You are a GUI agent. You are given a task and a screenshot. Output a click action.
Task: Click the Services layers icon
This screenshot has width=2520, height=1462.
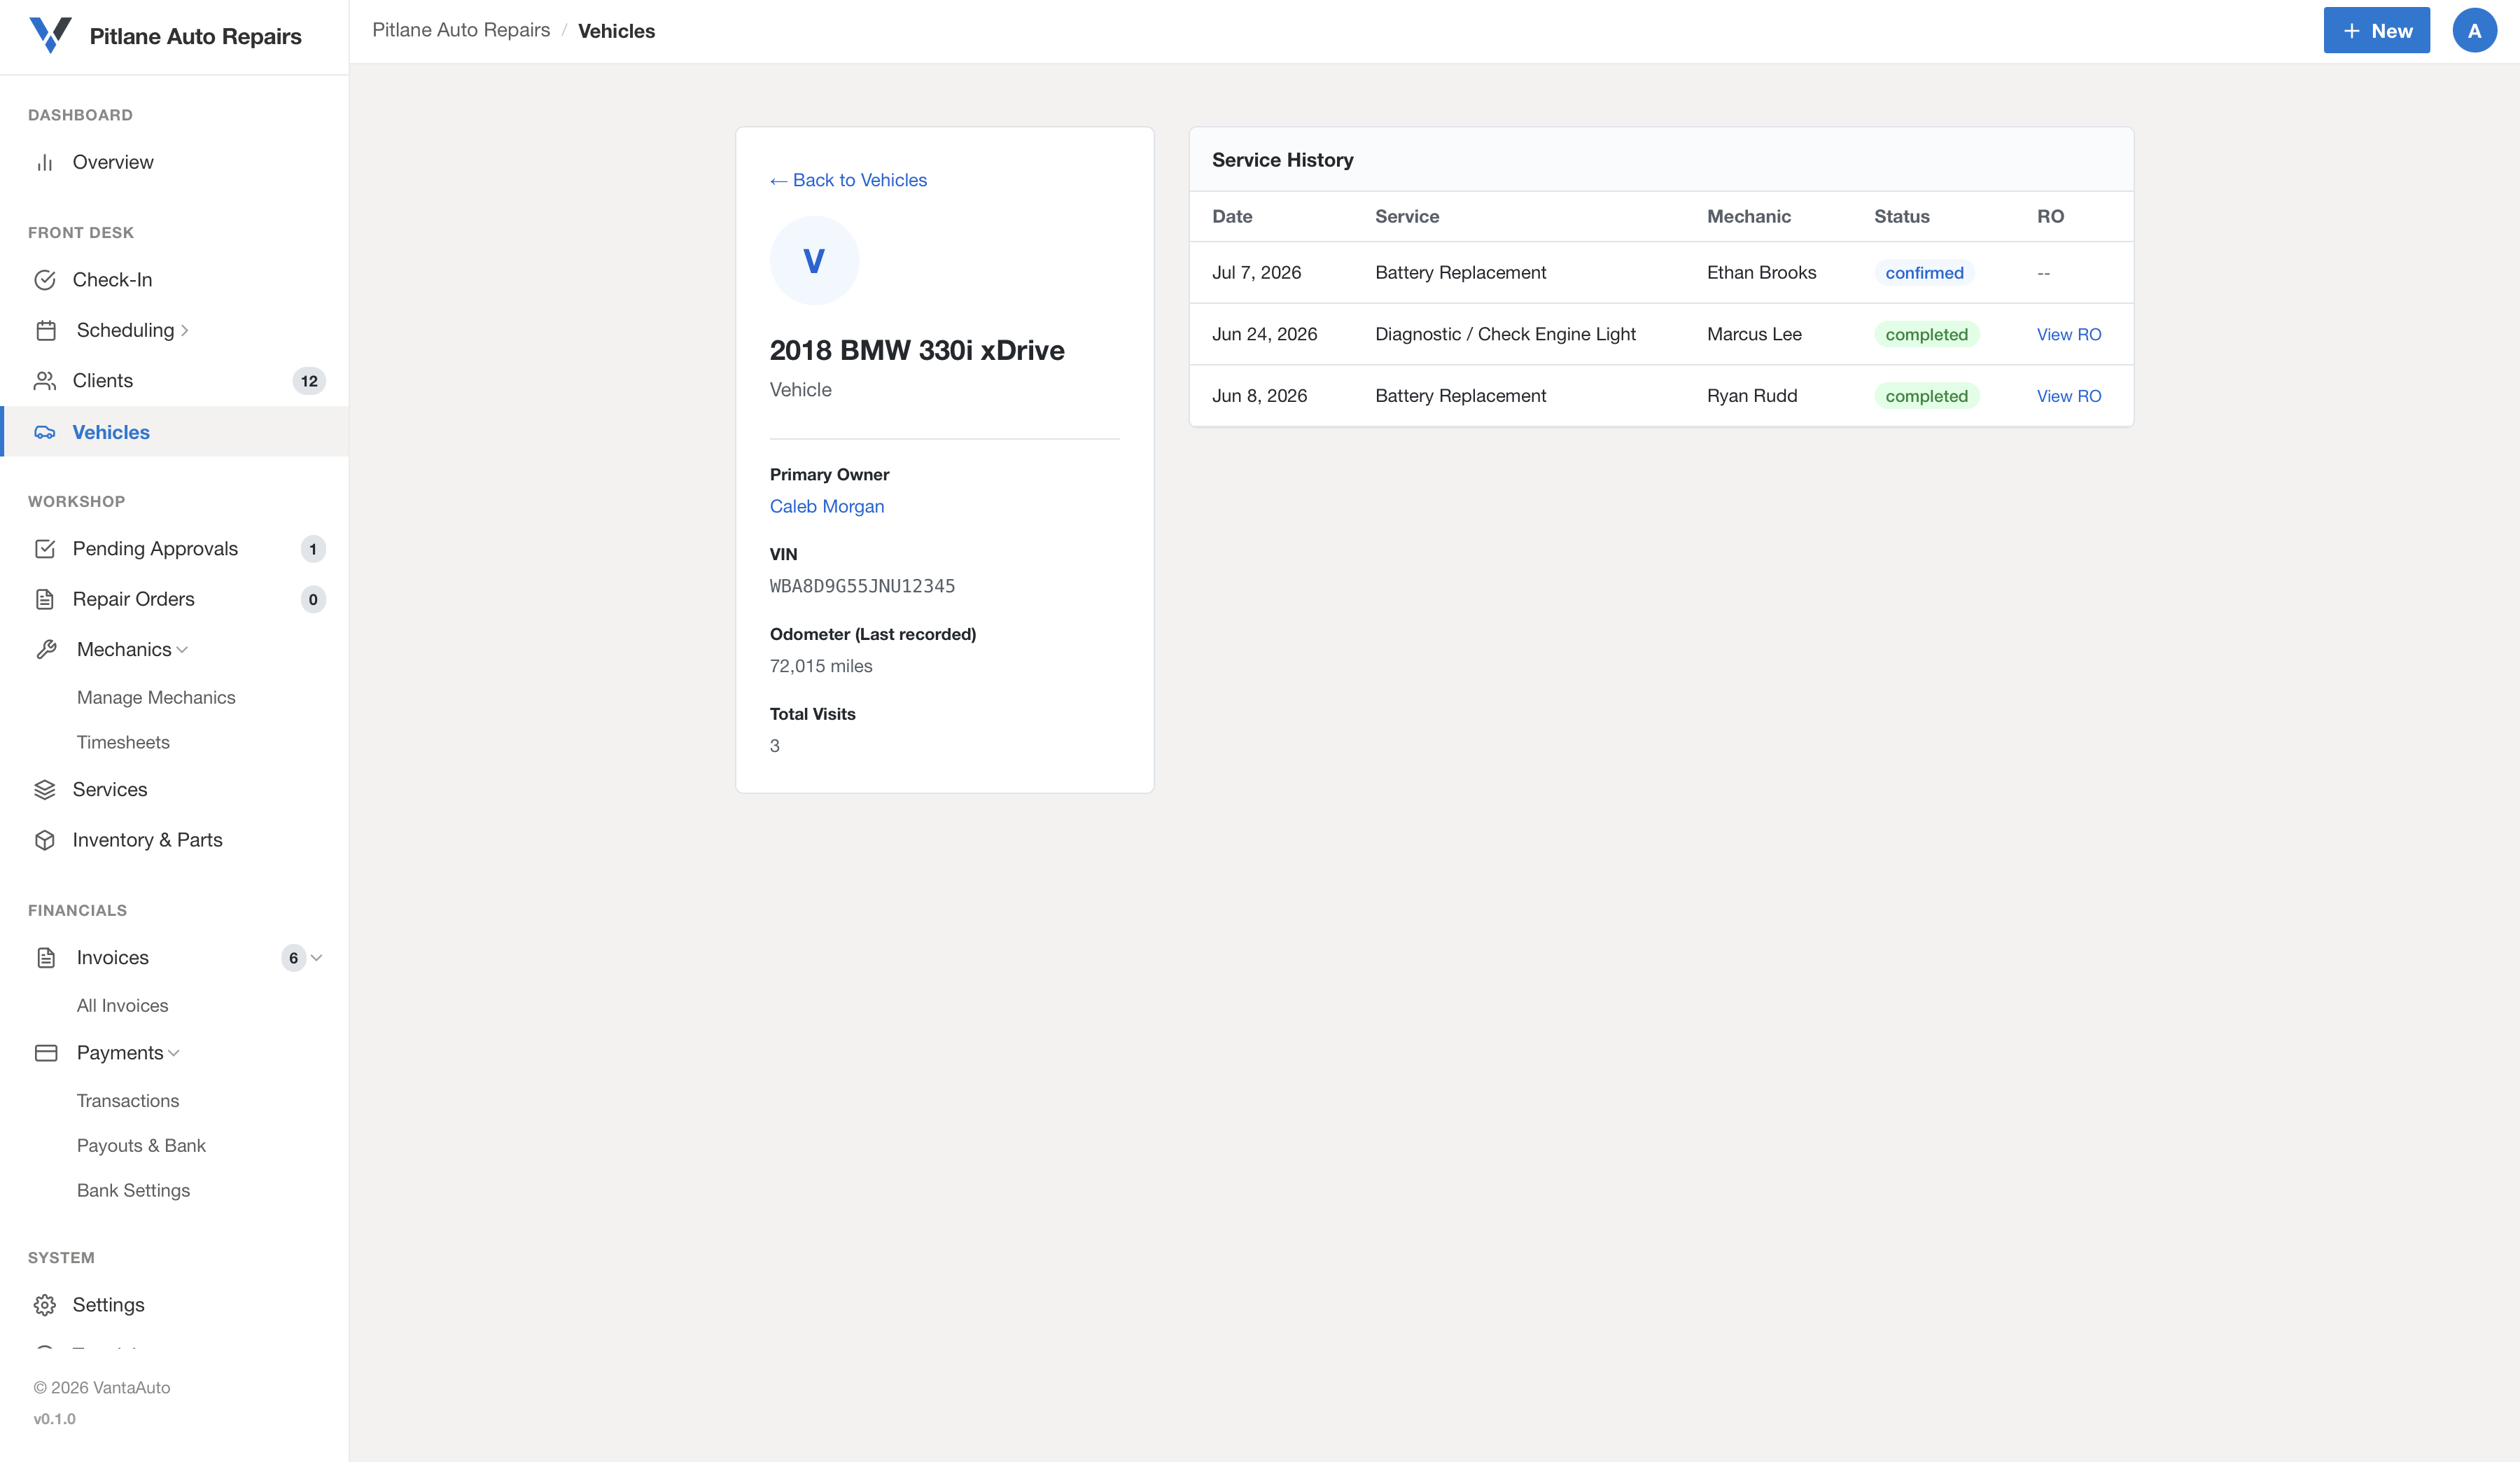[45, 790]
